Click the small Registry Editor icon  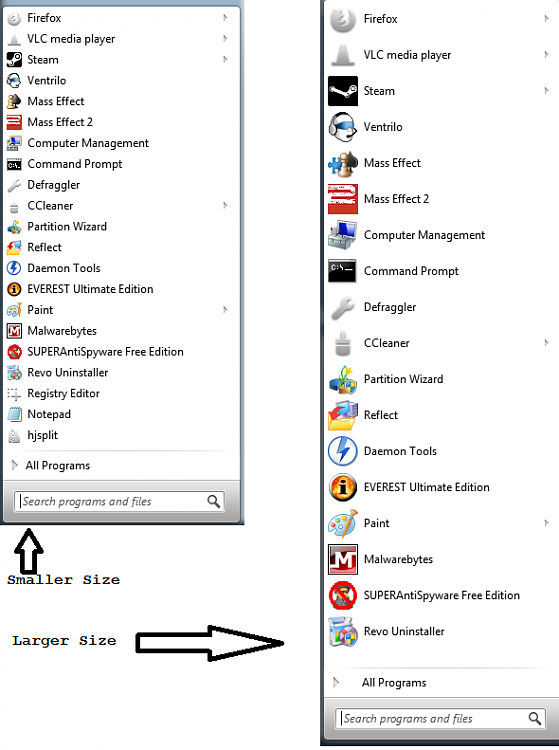tap(14, 394)
